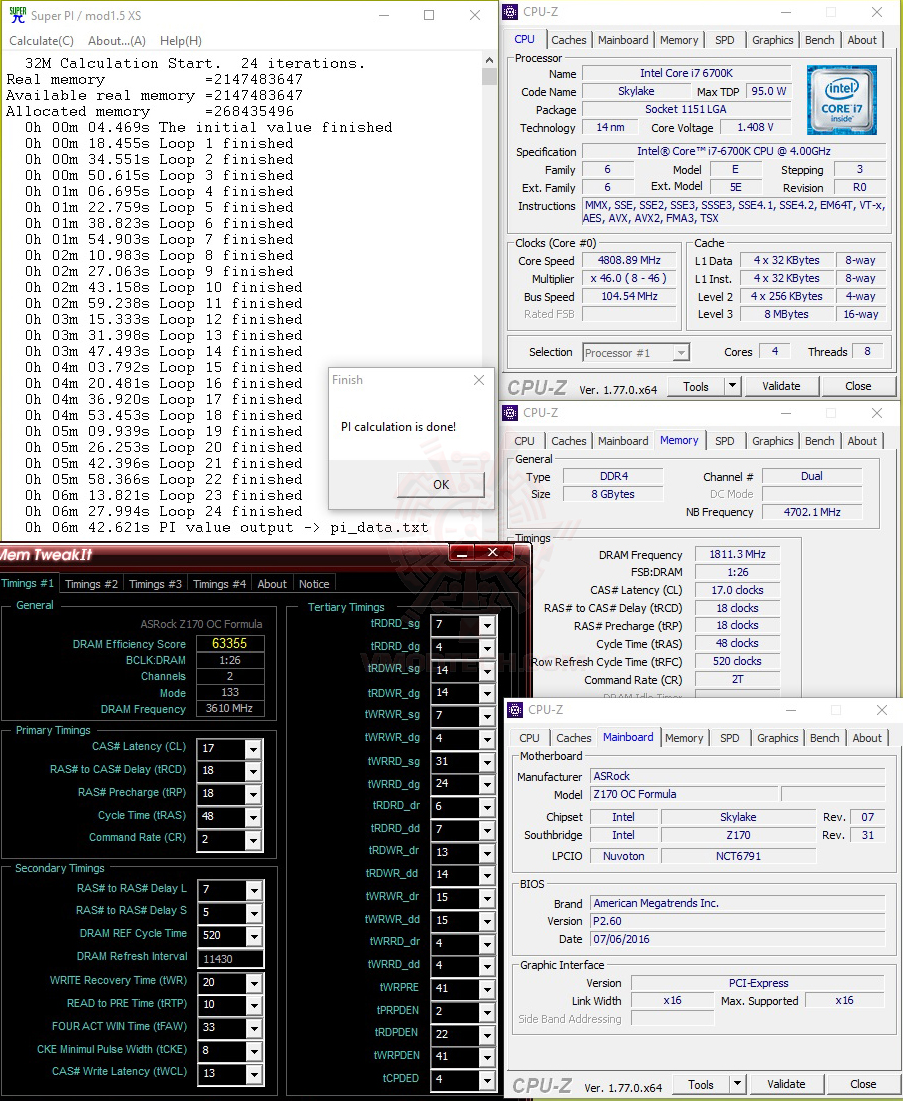Screen dimensions: 903x1101
Task: Click the CPU-Z icon on the CPU window
Action: point(511,11)
